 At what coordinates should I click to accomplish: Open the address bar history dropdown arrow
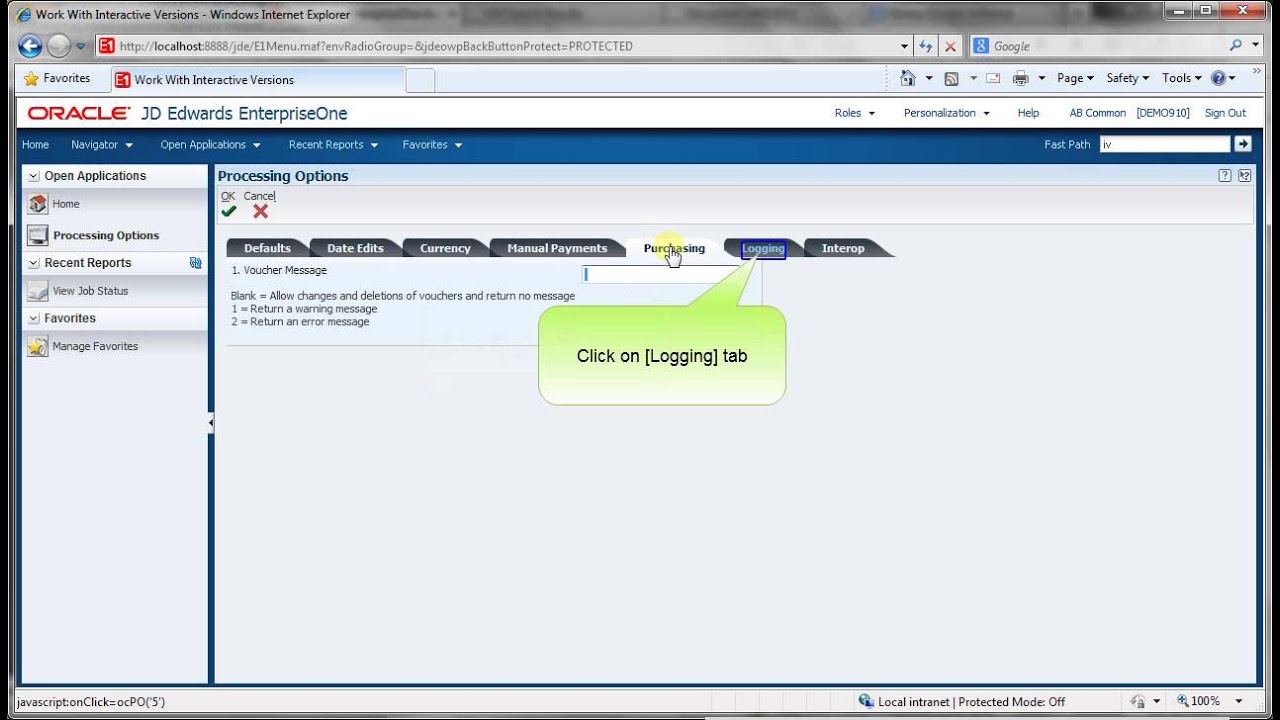[x=904, y=46]
